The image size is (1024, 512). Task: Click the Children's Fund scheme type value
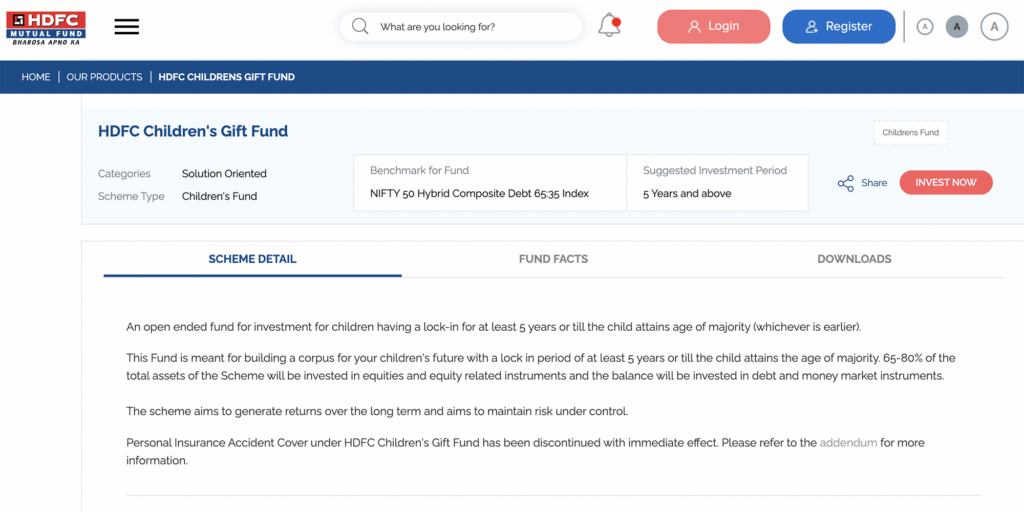pos(219,196)
